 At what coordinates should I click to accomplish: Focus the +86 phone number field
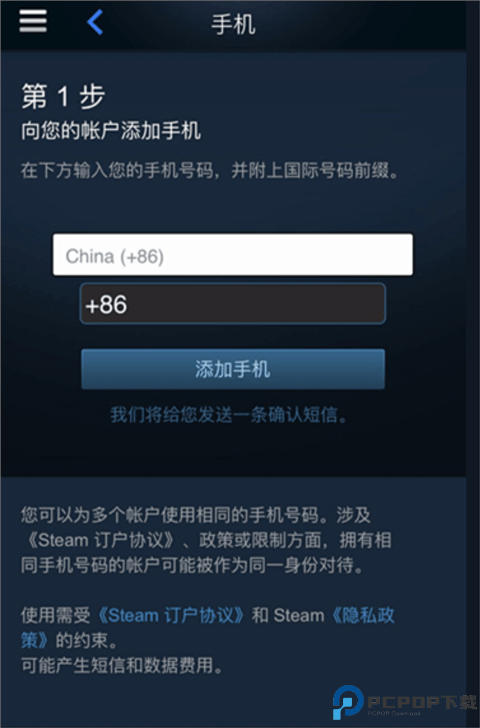coord(233,304)
